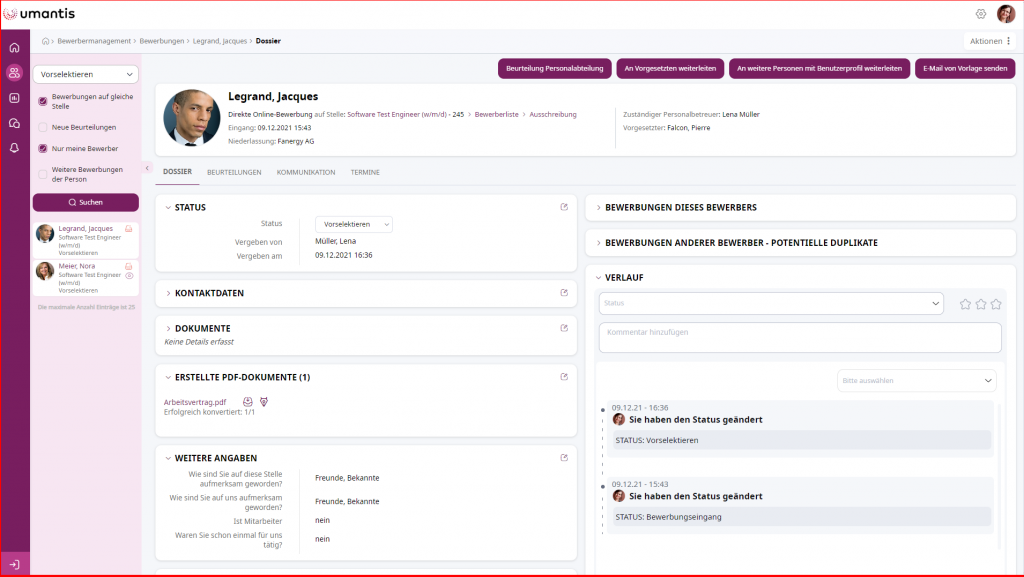Open the statistics chart icon in sidebar
Image resolution: width=1024 pixels, height=577 pixels.
(14, 98)
